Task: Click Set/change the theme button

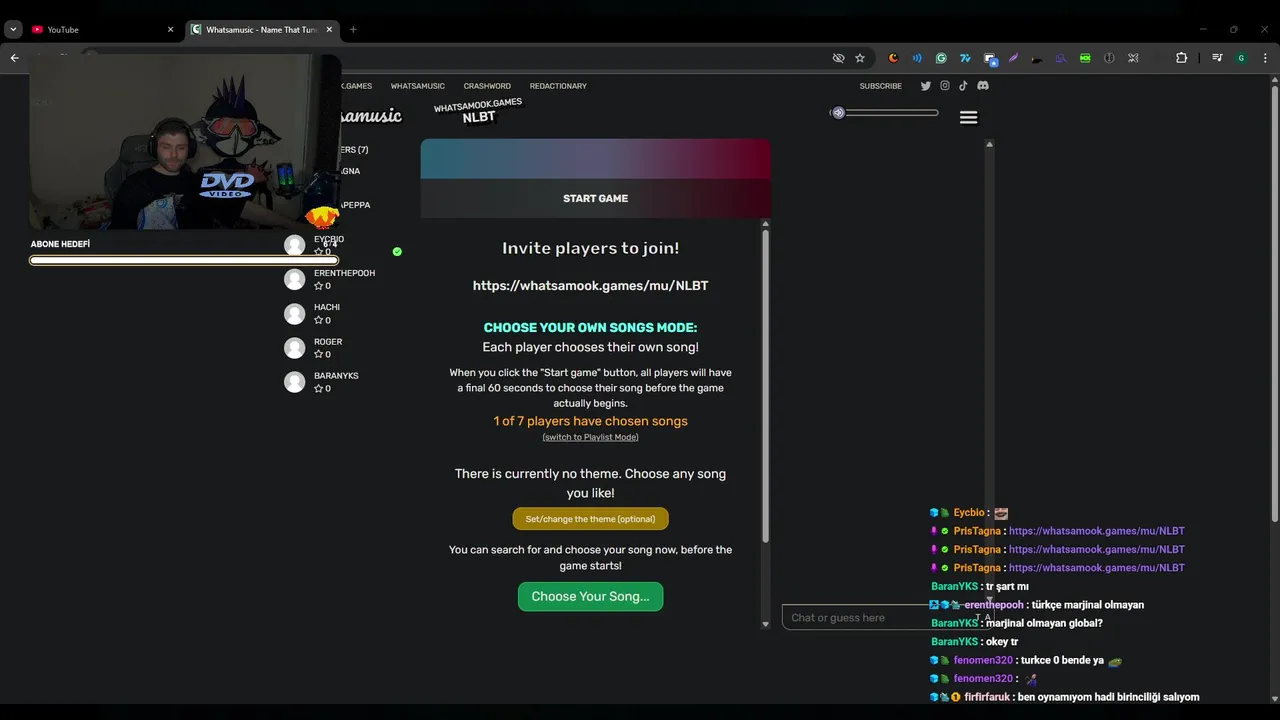Action: 590,519
